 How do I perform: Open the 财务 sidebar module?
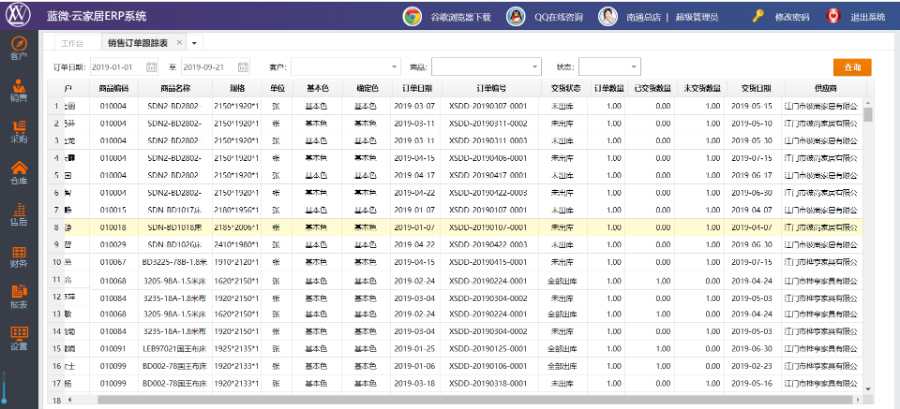[x=19, y=256]
